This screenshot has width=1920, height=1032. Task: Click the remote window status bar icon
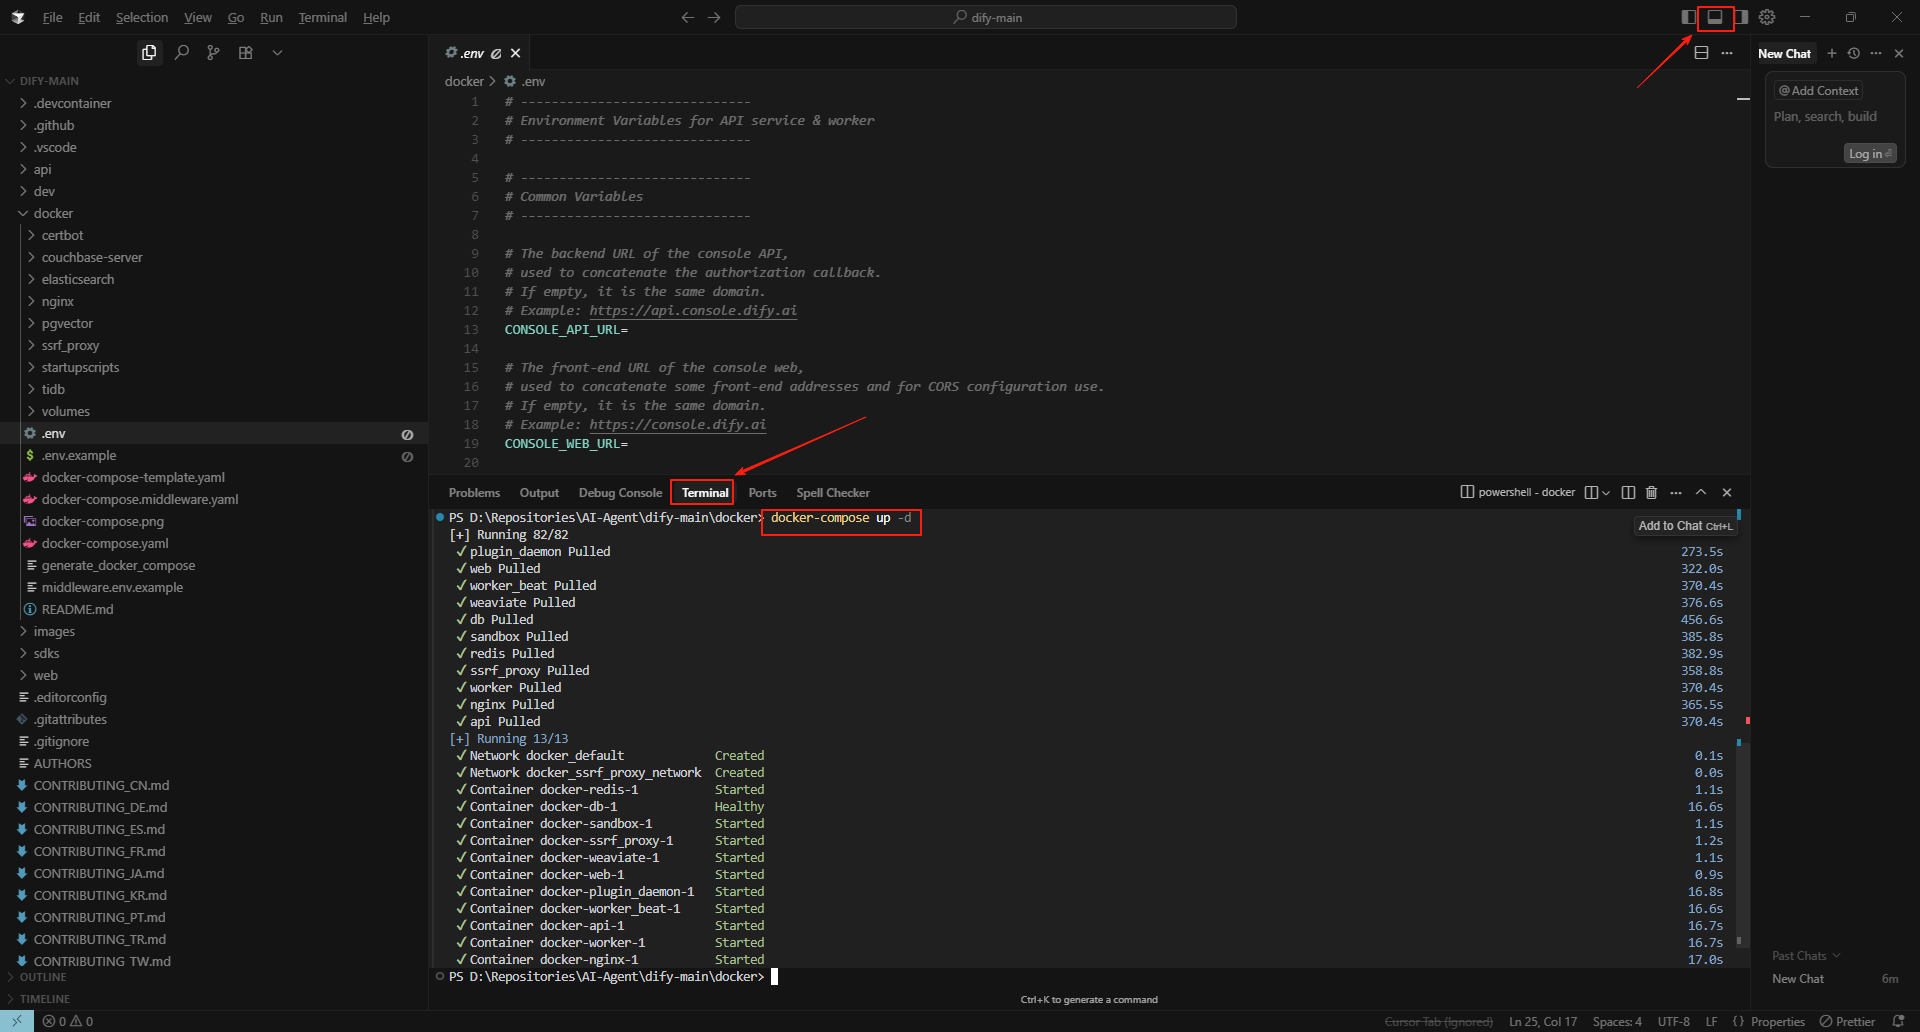[17, 1021]
